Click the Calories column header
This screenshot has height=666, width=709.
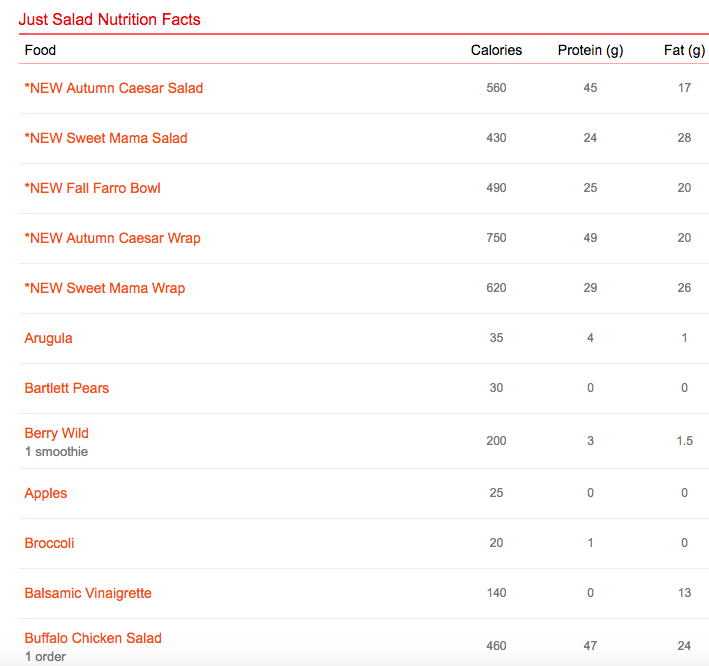pos(496,50)
